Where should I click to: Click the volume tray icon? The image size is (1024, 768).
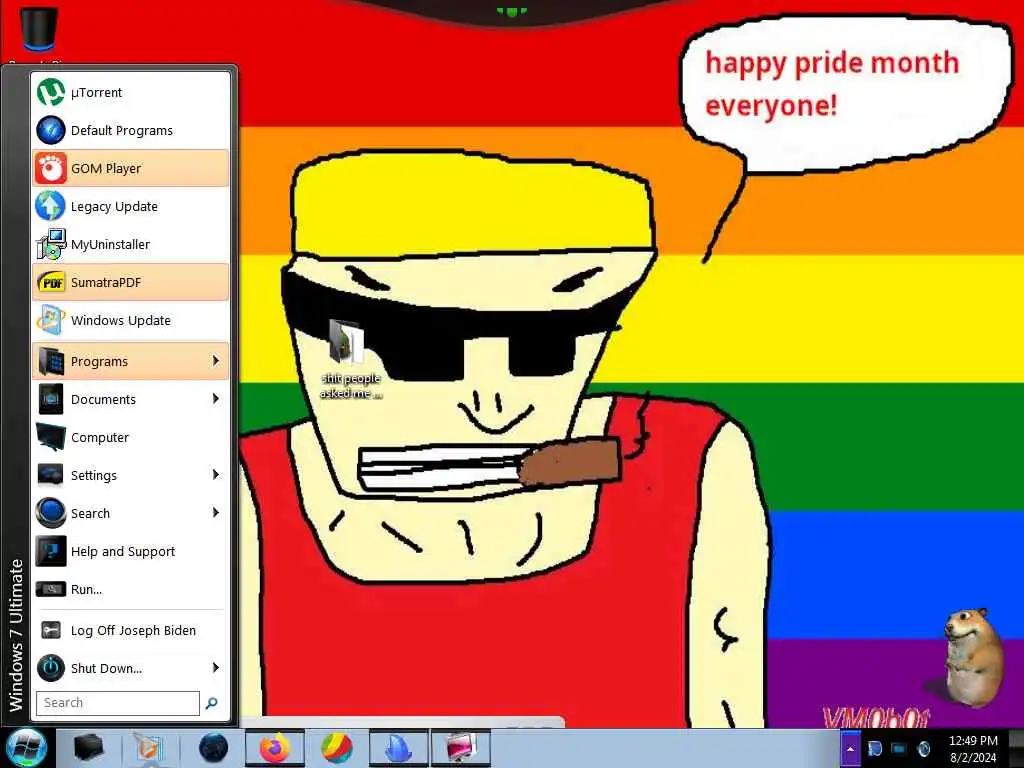click(924, 748)
